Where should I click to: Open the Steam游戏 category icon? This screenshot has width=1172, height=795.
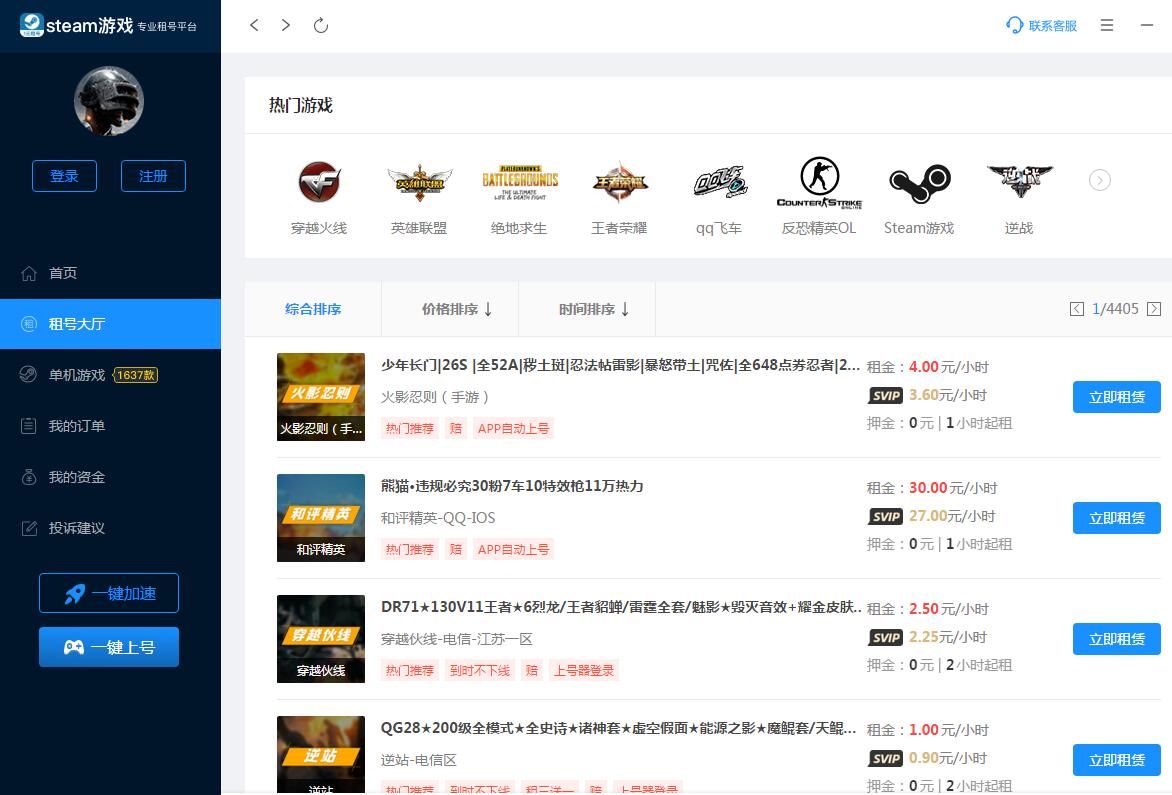click(919, 183)
